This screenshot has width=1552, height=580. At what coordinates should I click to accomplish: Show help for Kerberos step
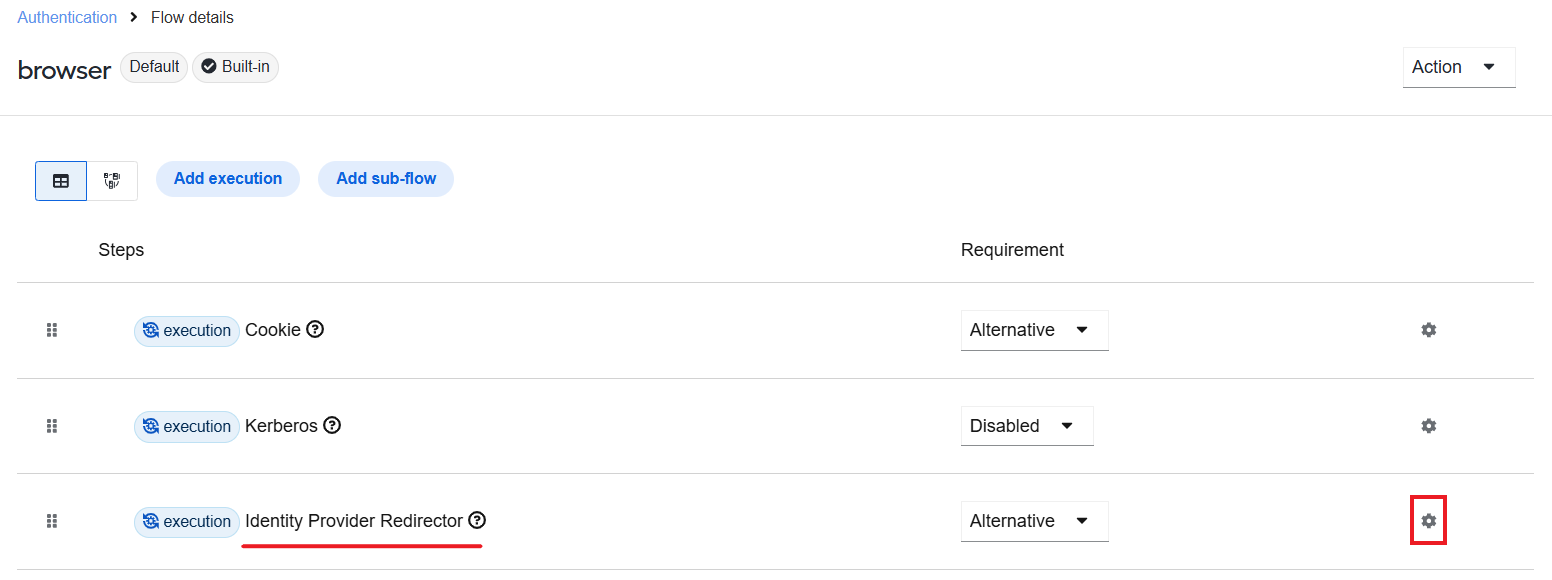pyautogui.click(x=332, y=425)
